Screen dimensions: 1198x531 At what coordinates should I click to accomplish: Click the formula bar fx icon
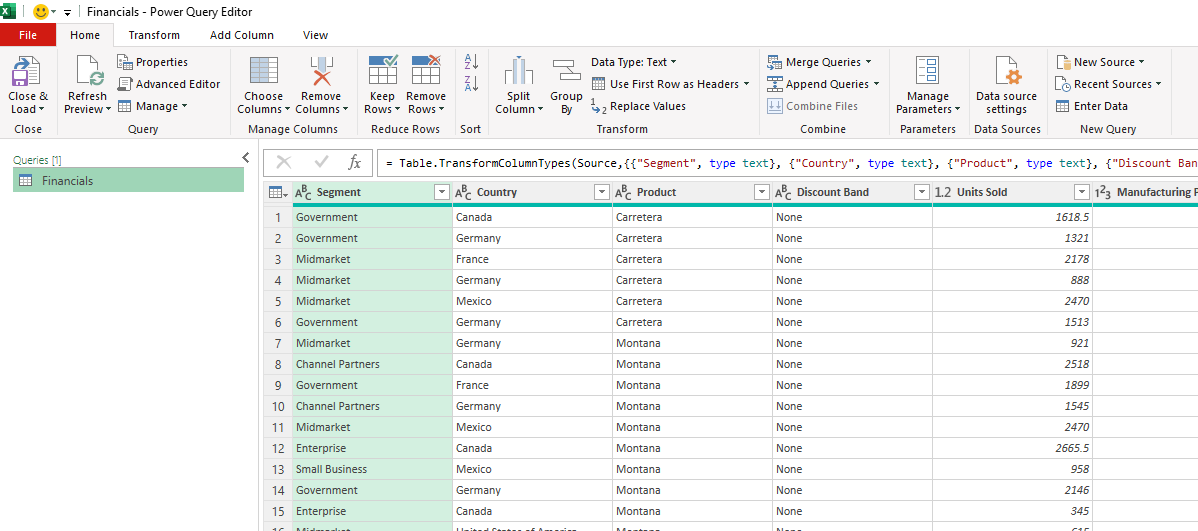[355, 162]
